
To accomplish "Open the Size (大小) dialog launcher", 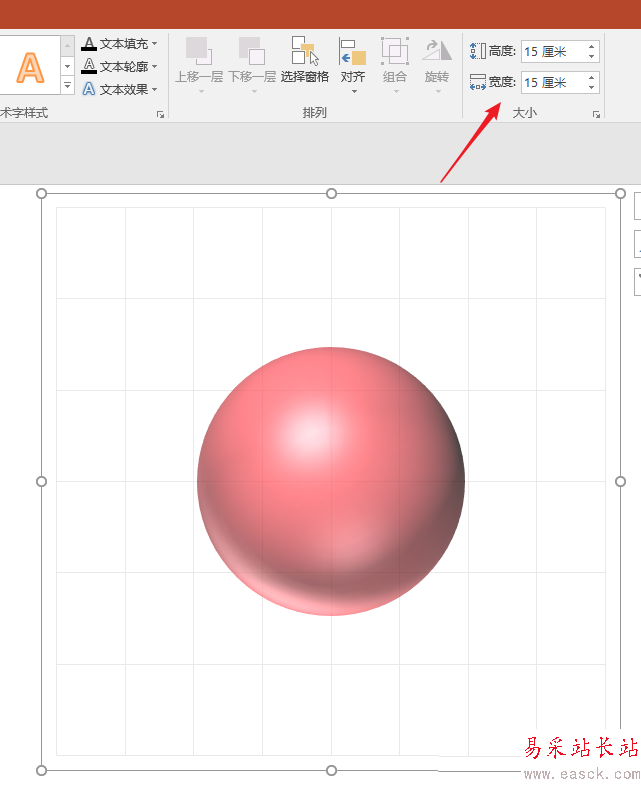I will 596,115.
